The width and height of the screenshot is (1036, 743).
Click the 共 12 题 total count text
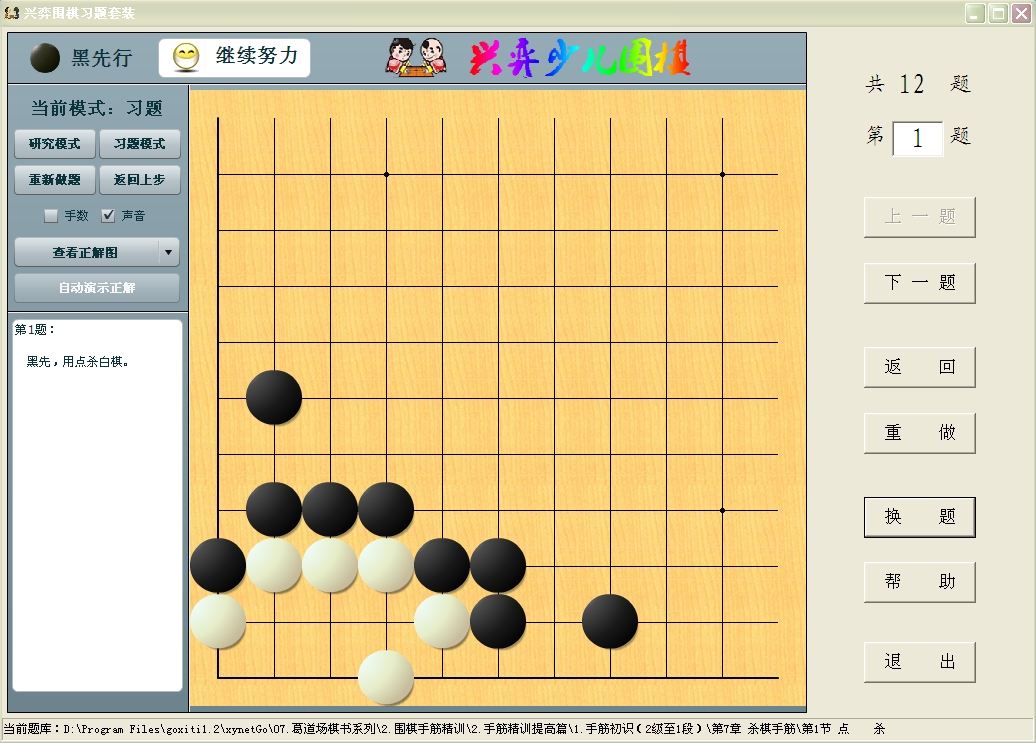pyautogui.click(x=918, y=84)
